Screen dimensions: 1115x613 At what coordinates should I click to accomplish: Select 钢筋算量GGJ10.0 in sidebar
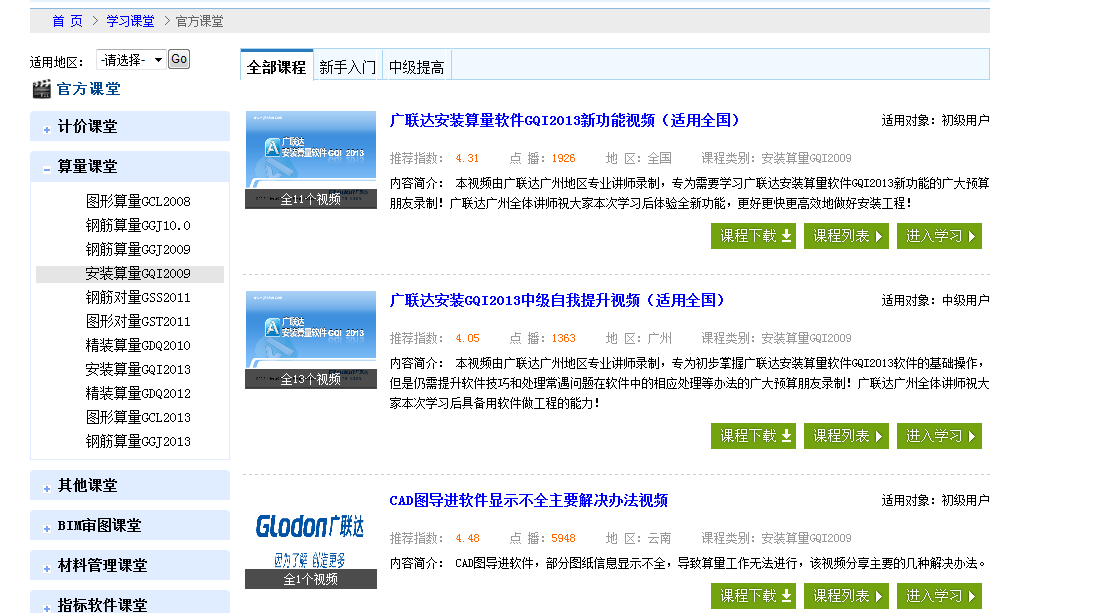tap(138, 225)
